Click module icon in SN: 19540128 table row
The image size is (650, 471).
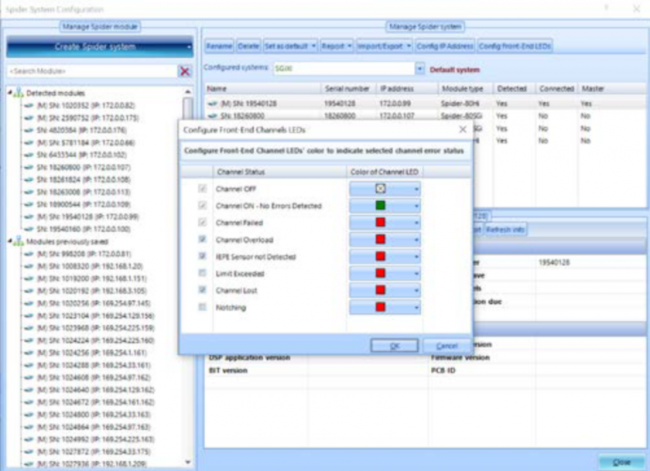tap(213, 102)
